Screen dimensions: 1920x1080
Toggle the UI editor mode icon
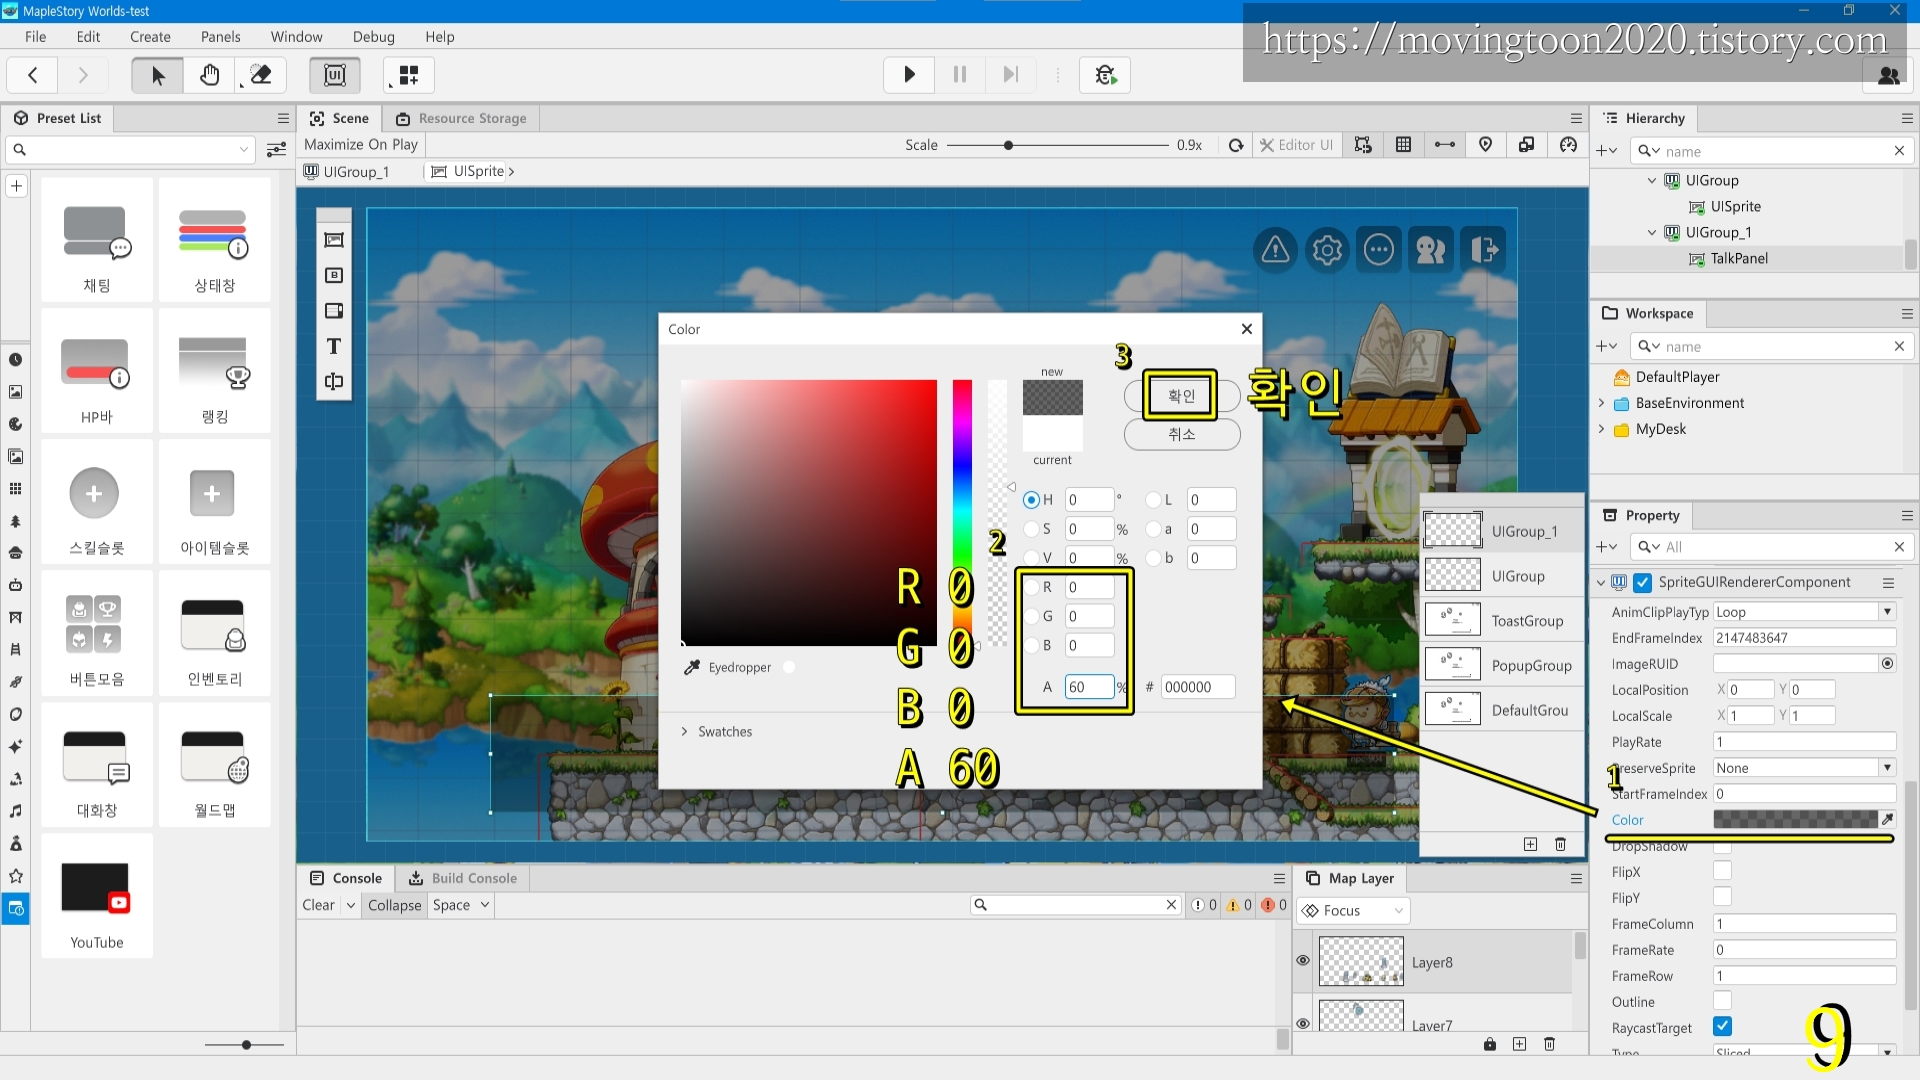pyautogui.click(x=335, y=75)
